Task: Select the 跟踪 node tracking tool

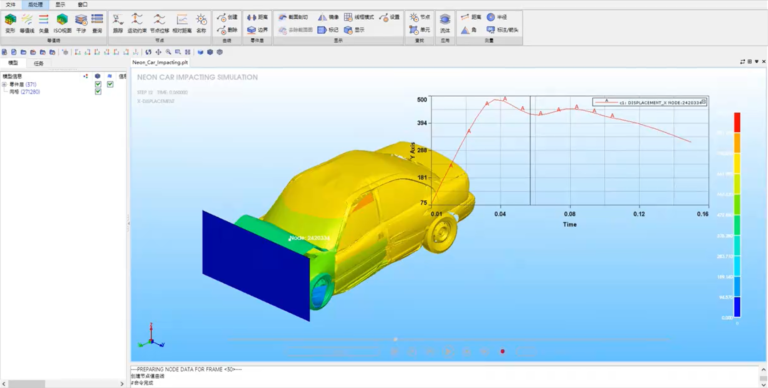Action: tap(118, 23)
